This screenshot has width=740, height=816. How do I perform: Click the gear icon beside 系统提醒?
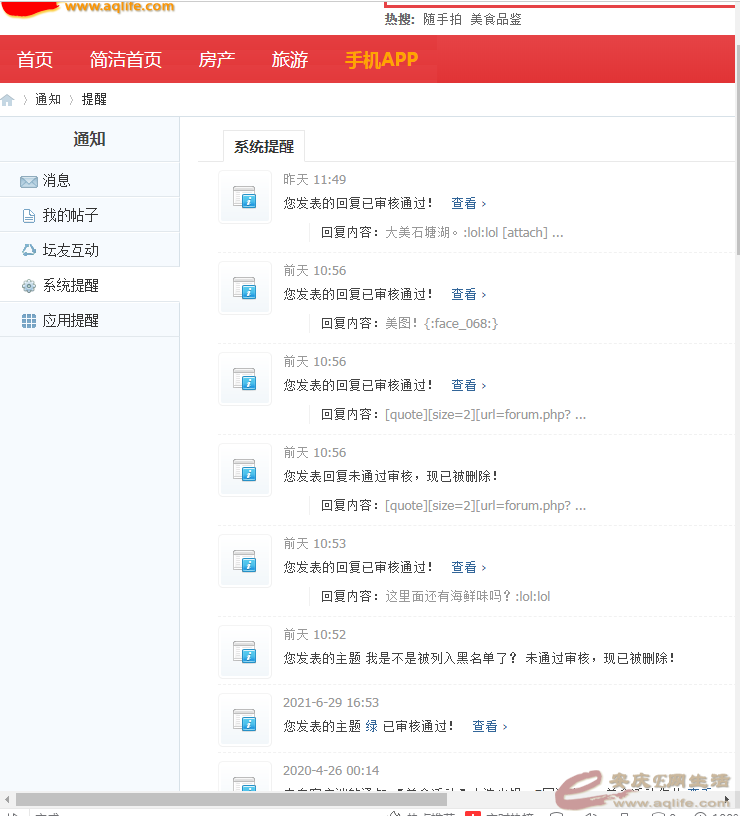29,286
